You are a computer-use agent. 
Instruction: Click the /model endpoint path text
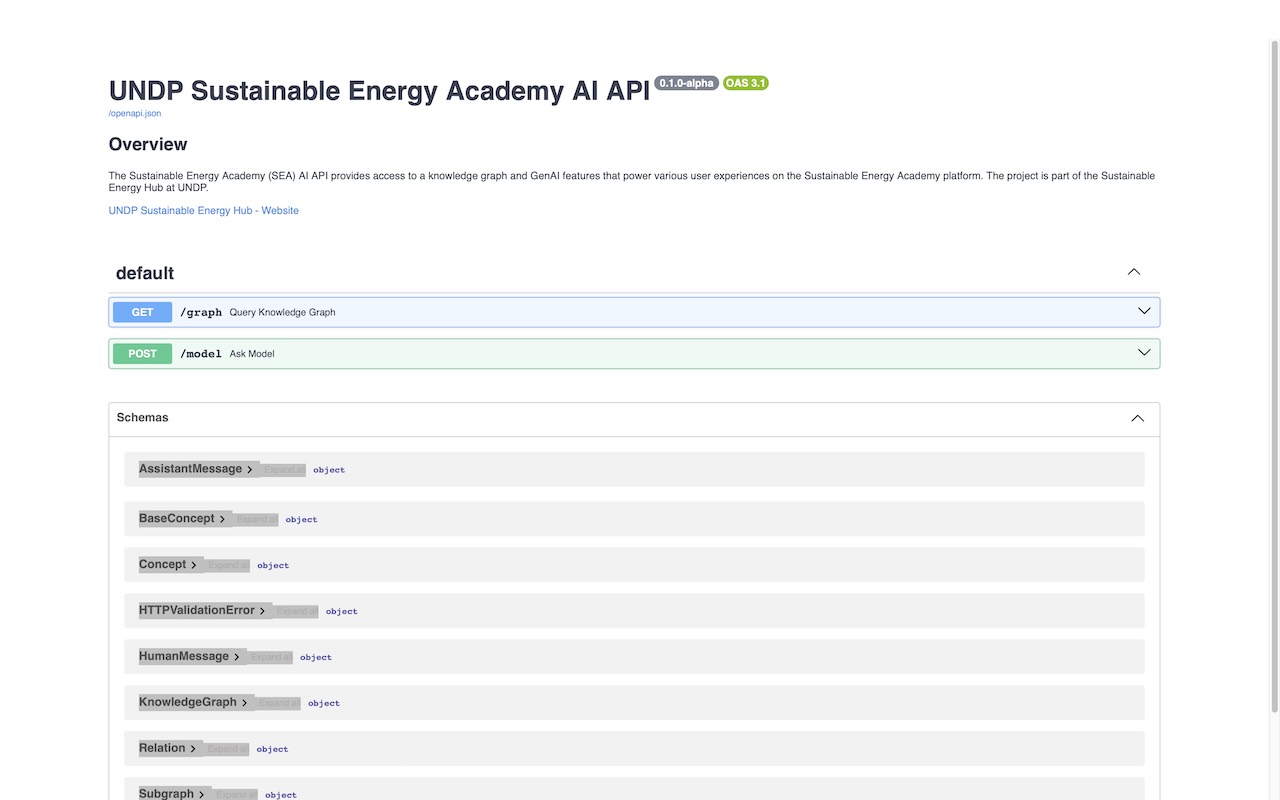201,353
